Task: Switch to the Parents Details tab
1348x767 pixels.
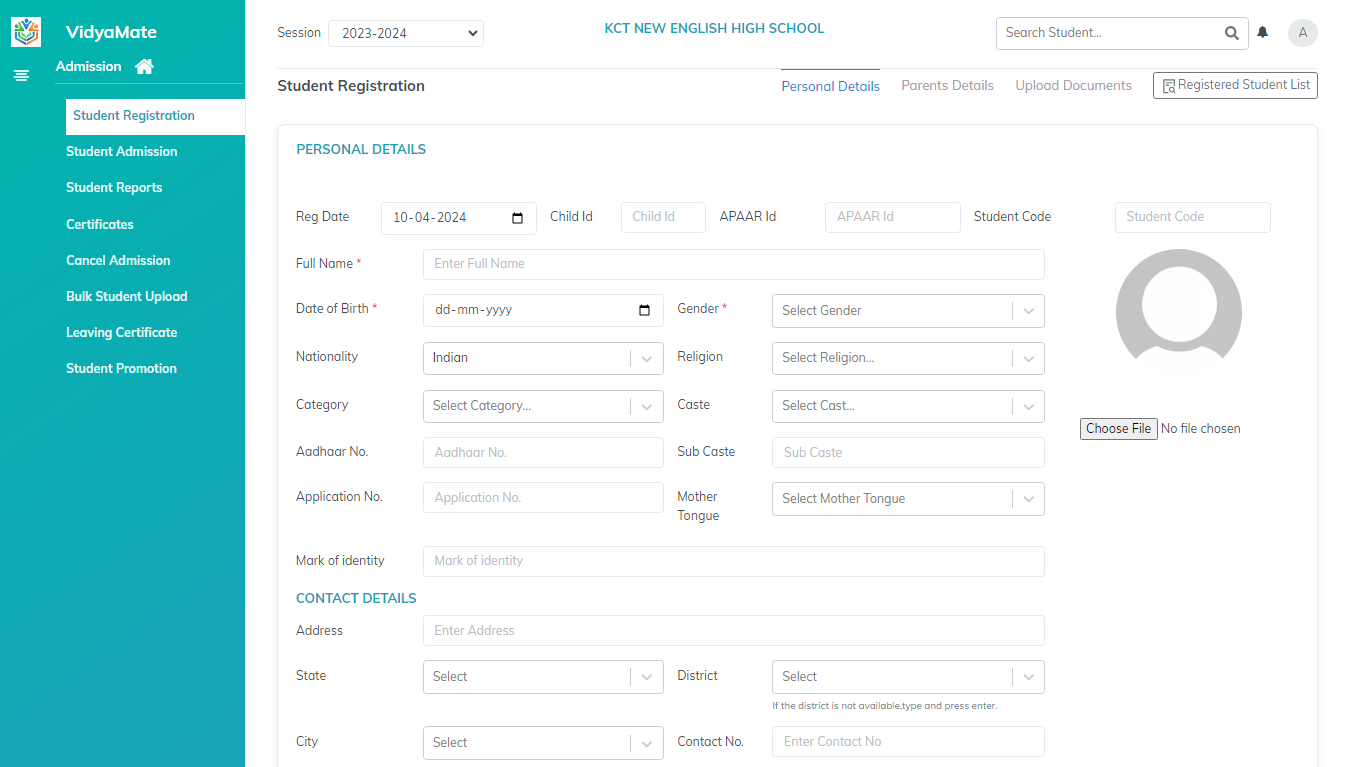Action: [x=947, y=86]
